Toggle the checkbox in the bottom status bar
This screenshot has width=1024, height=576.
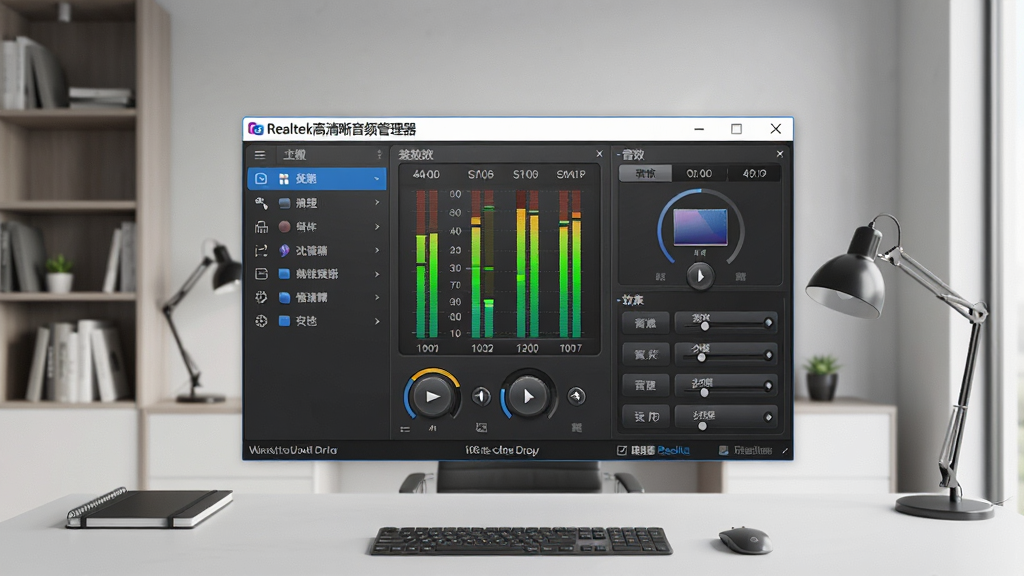pyautogui.click(x=622, y=450)
